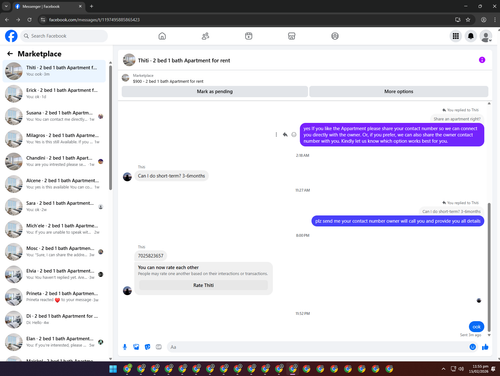Open Susana conversation in list
Screen dimensions: 500x376
tap(54, 116)
